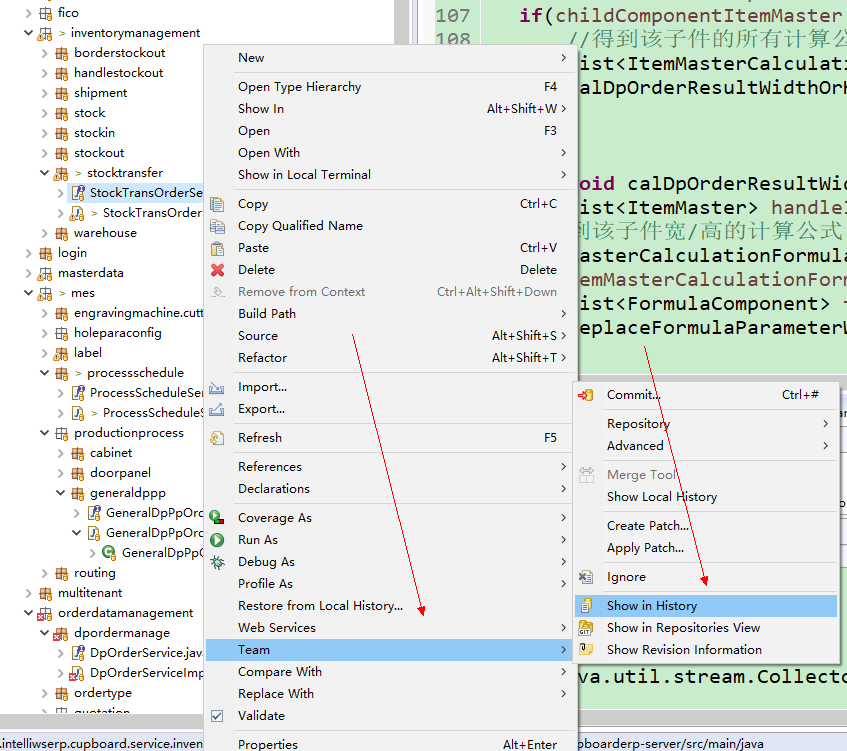
Task: Click the Copy icon in context menu
Action: tap(217, 204)
